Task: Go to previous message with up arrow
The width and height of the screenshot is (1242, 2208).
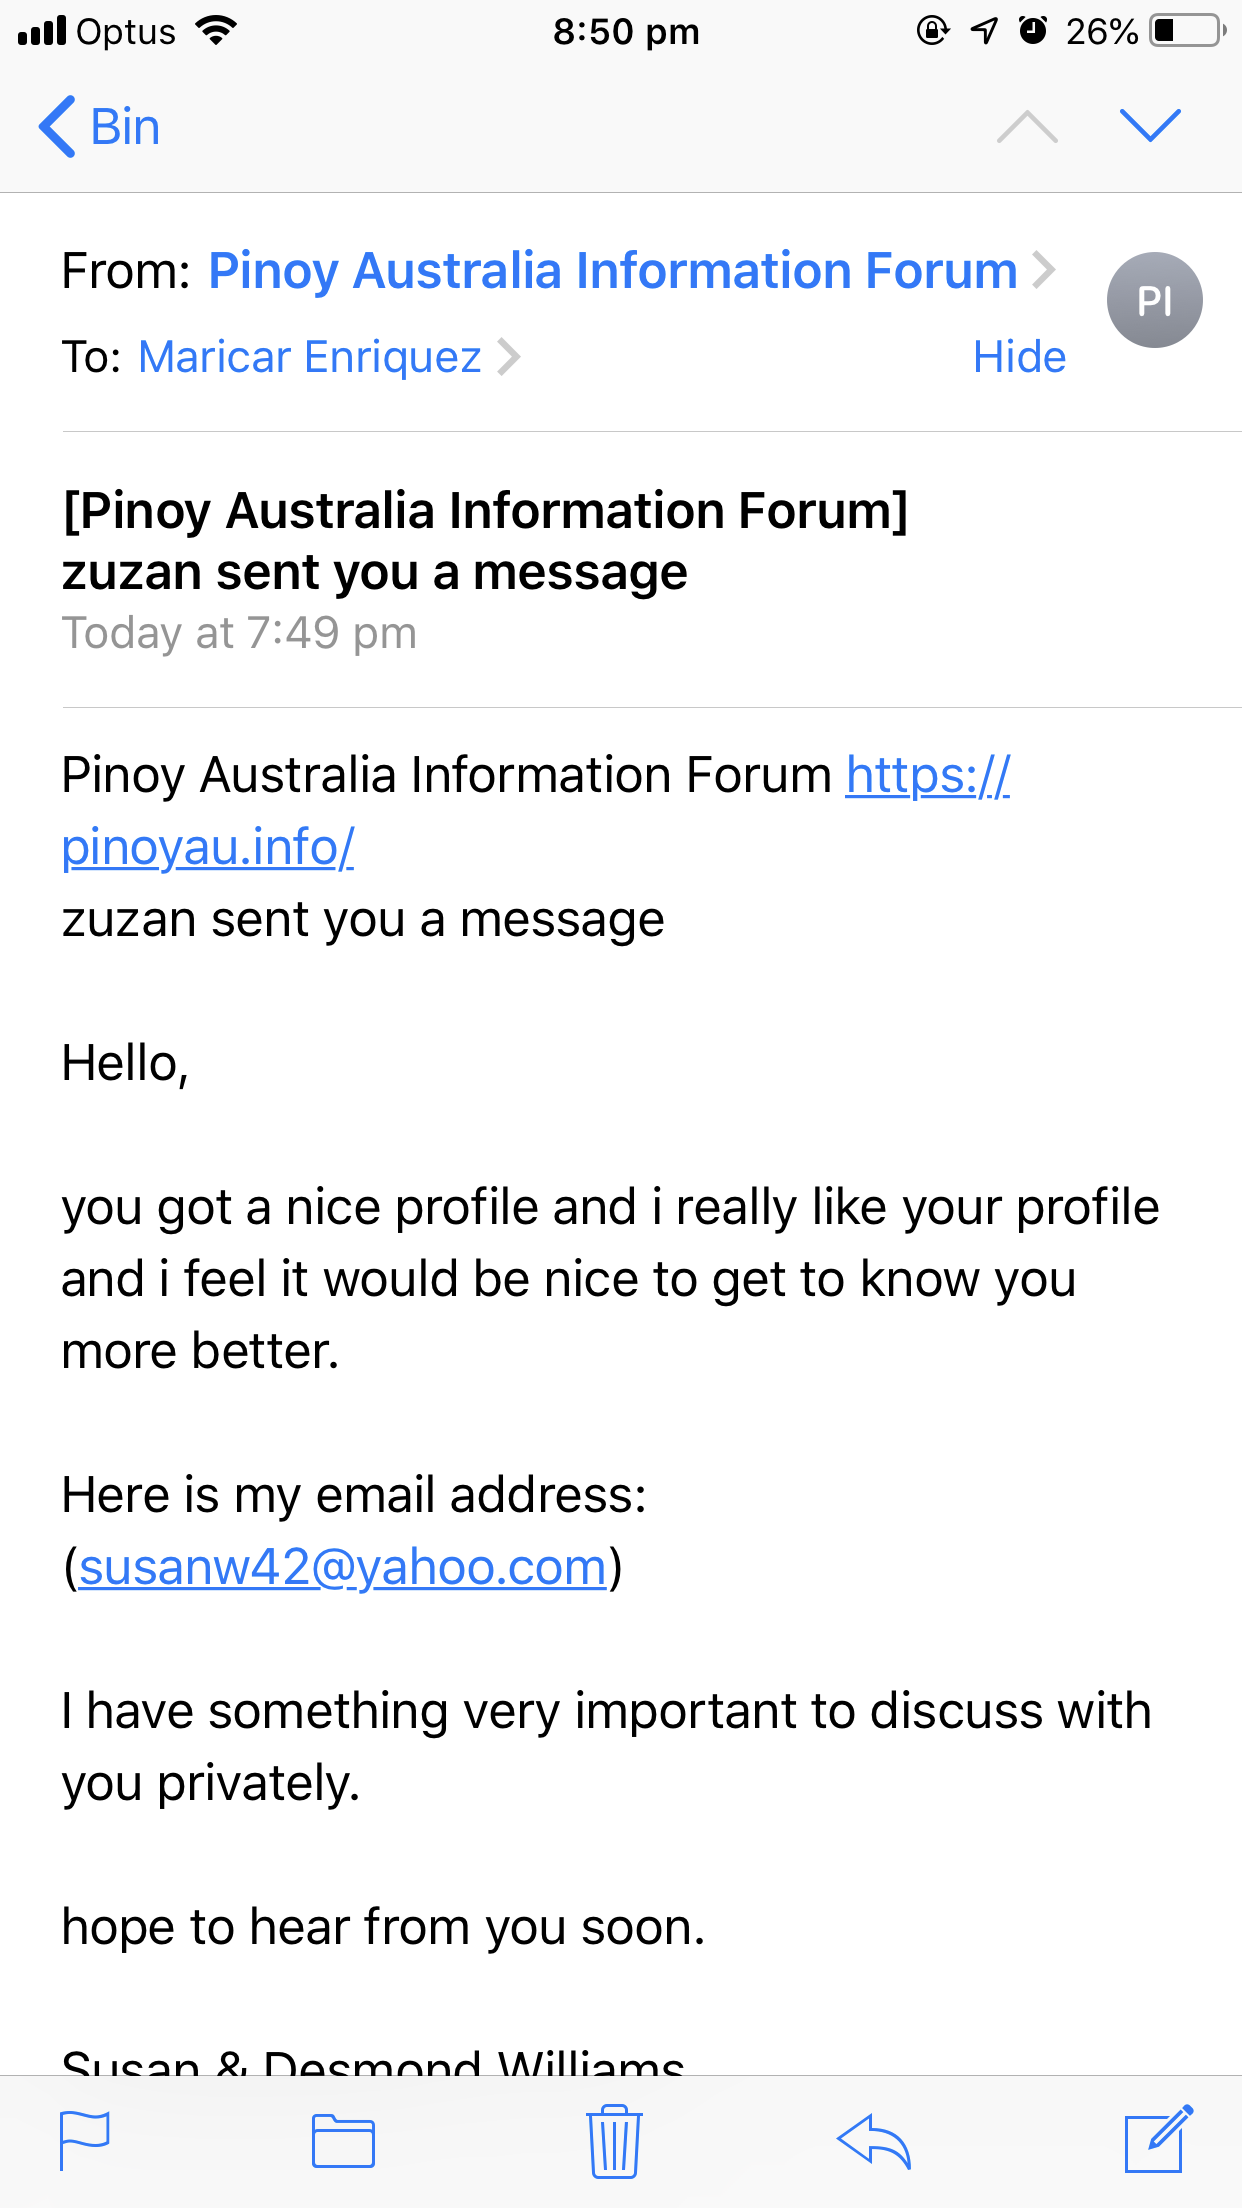Action: click(1027, 127)
